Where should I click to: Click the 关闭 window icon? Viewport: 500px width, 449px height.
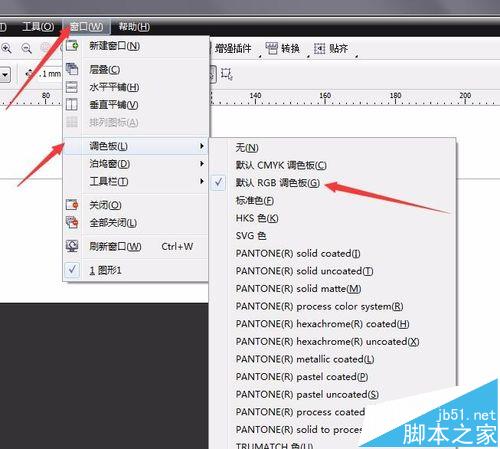coord(72,204)
